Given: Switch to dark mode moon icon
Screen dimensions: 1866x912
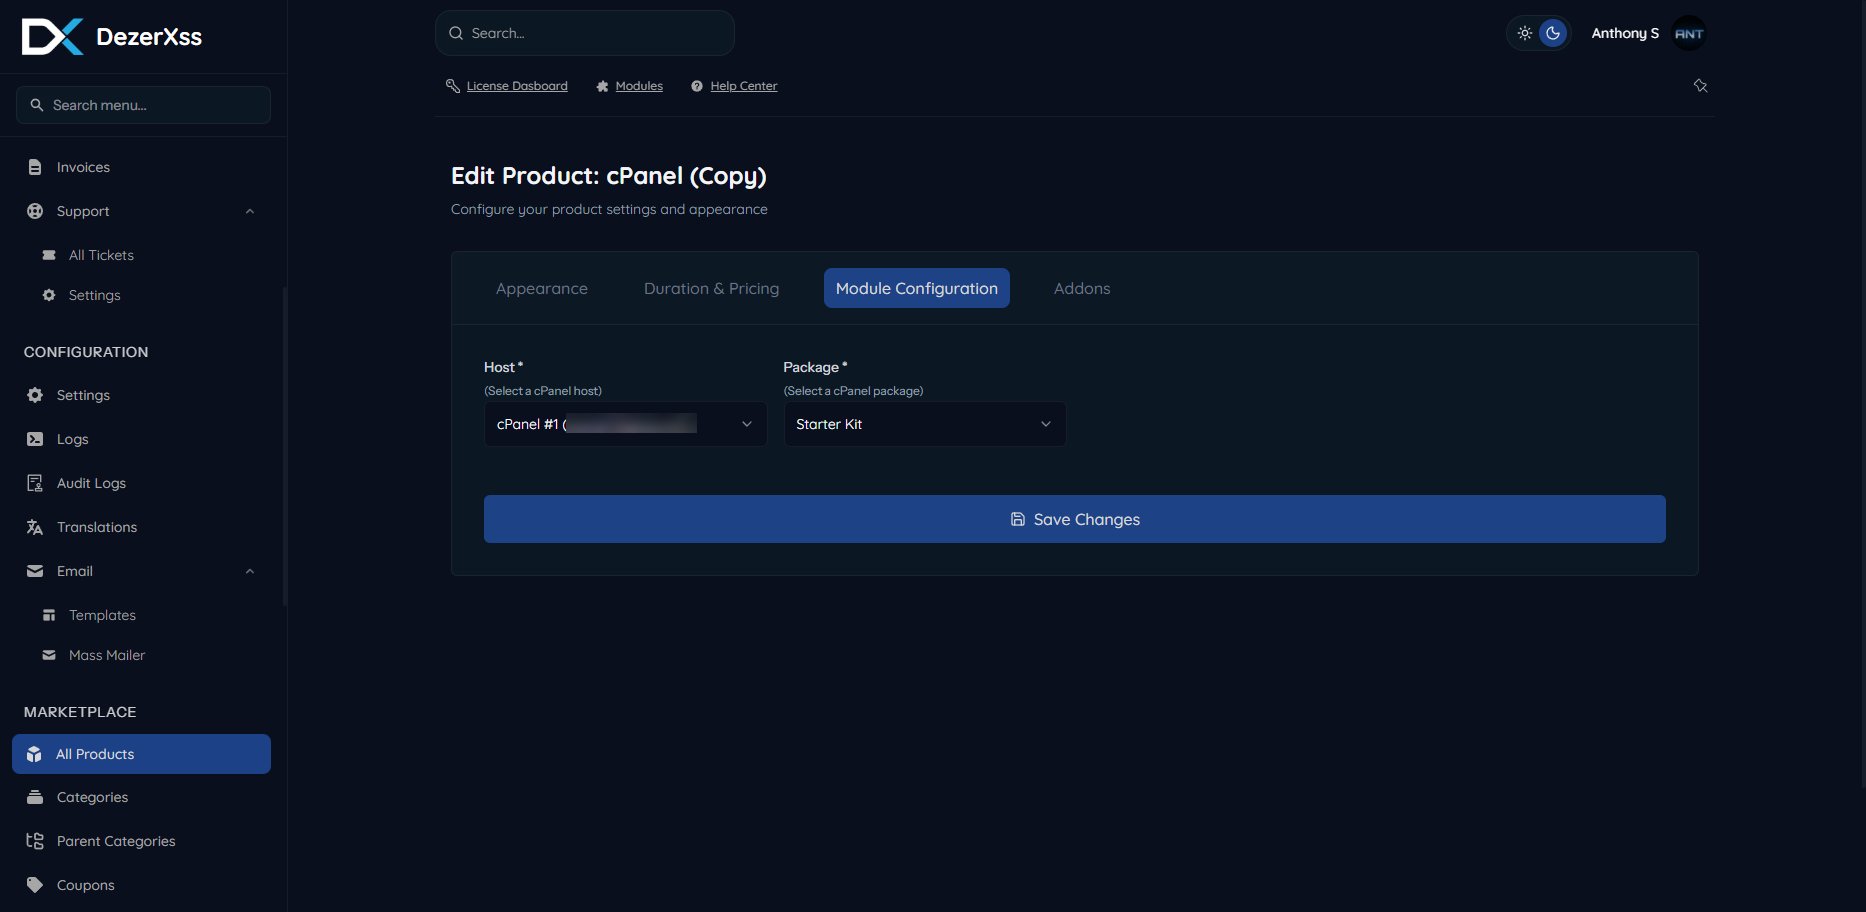Looking at the screenshot, I should pos(1553,33).
